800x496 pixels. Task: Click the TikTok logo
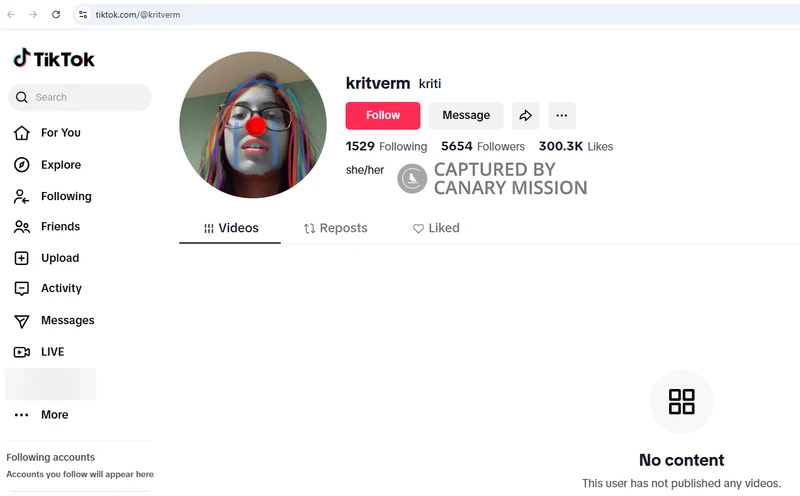coord(54,59)
